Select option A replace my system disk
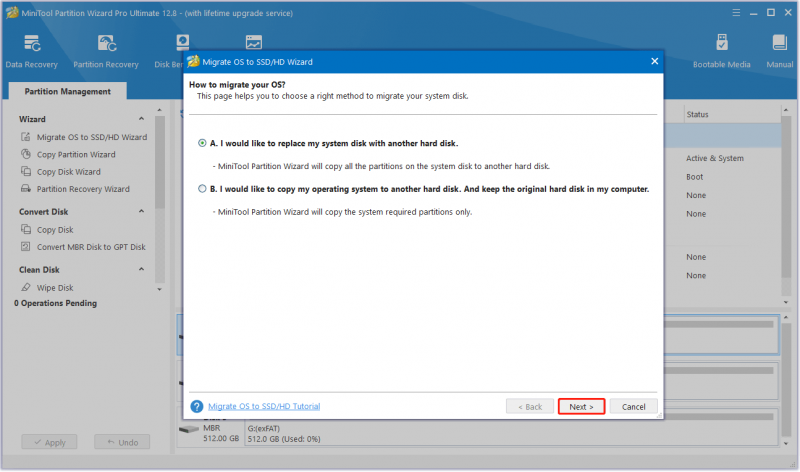Image resolution: width=800 pixels, height=472 pixels. 202,143
